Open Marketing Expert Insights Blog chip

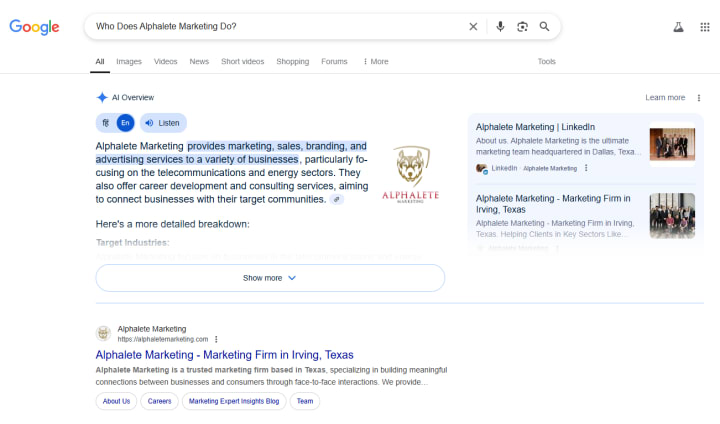coord(234,401)
